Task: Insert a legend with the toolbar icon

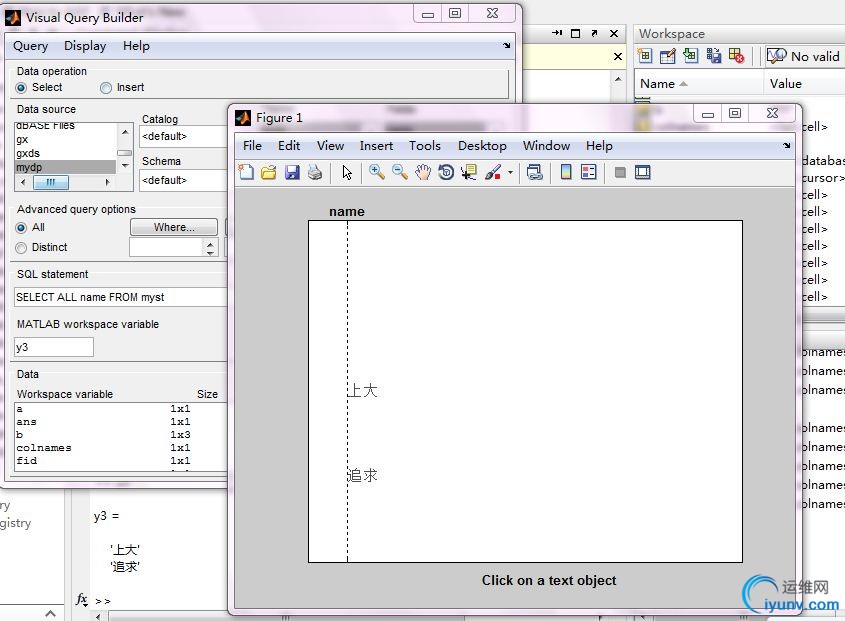Action: pos(588,172)
